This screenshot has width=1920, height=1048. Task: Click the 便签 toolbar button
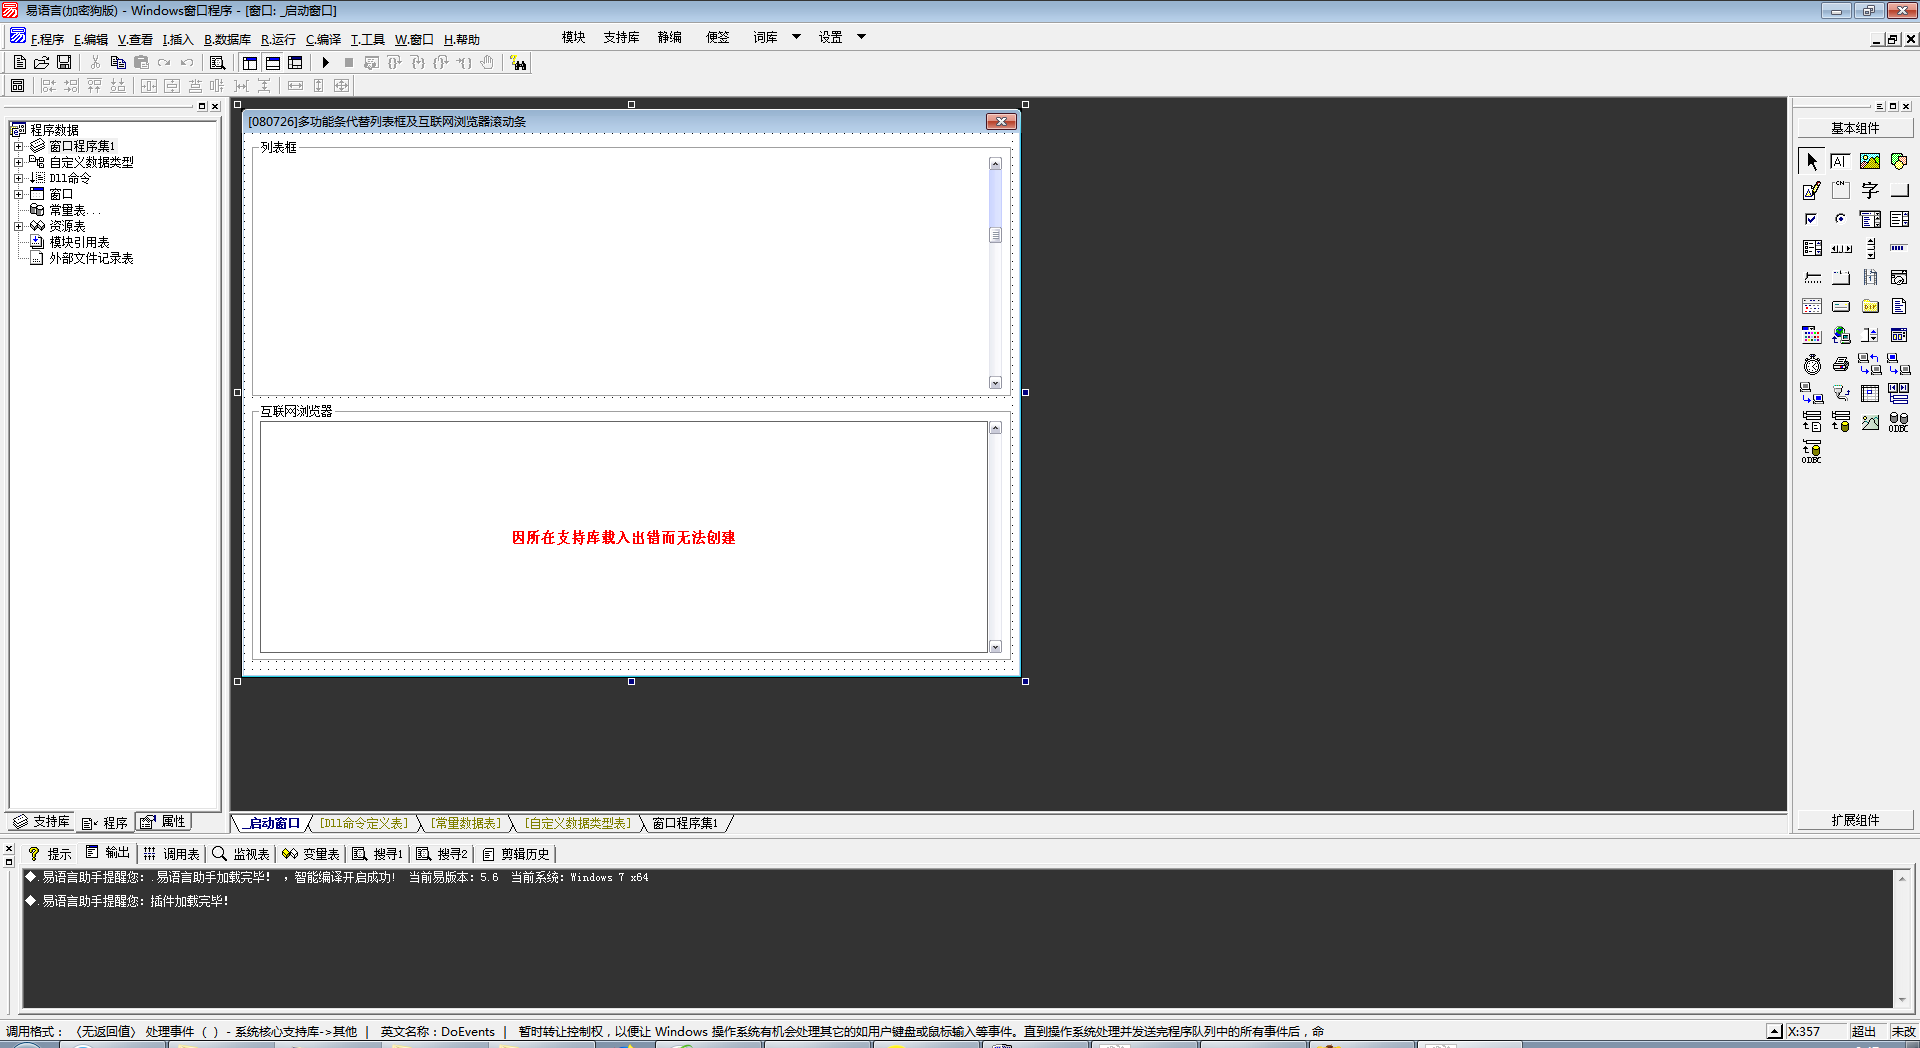coord(717,37)
